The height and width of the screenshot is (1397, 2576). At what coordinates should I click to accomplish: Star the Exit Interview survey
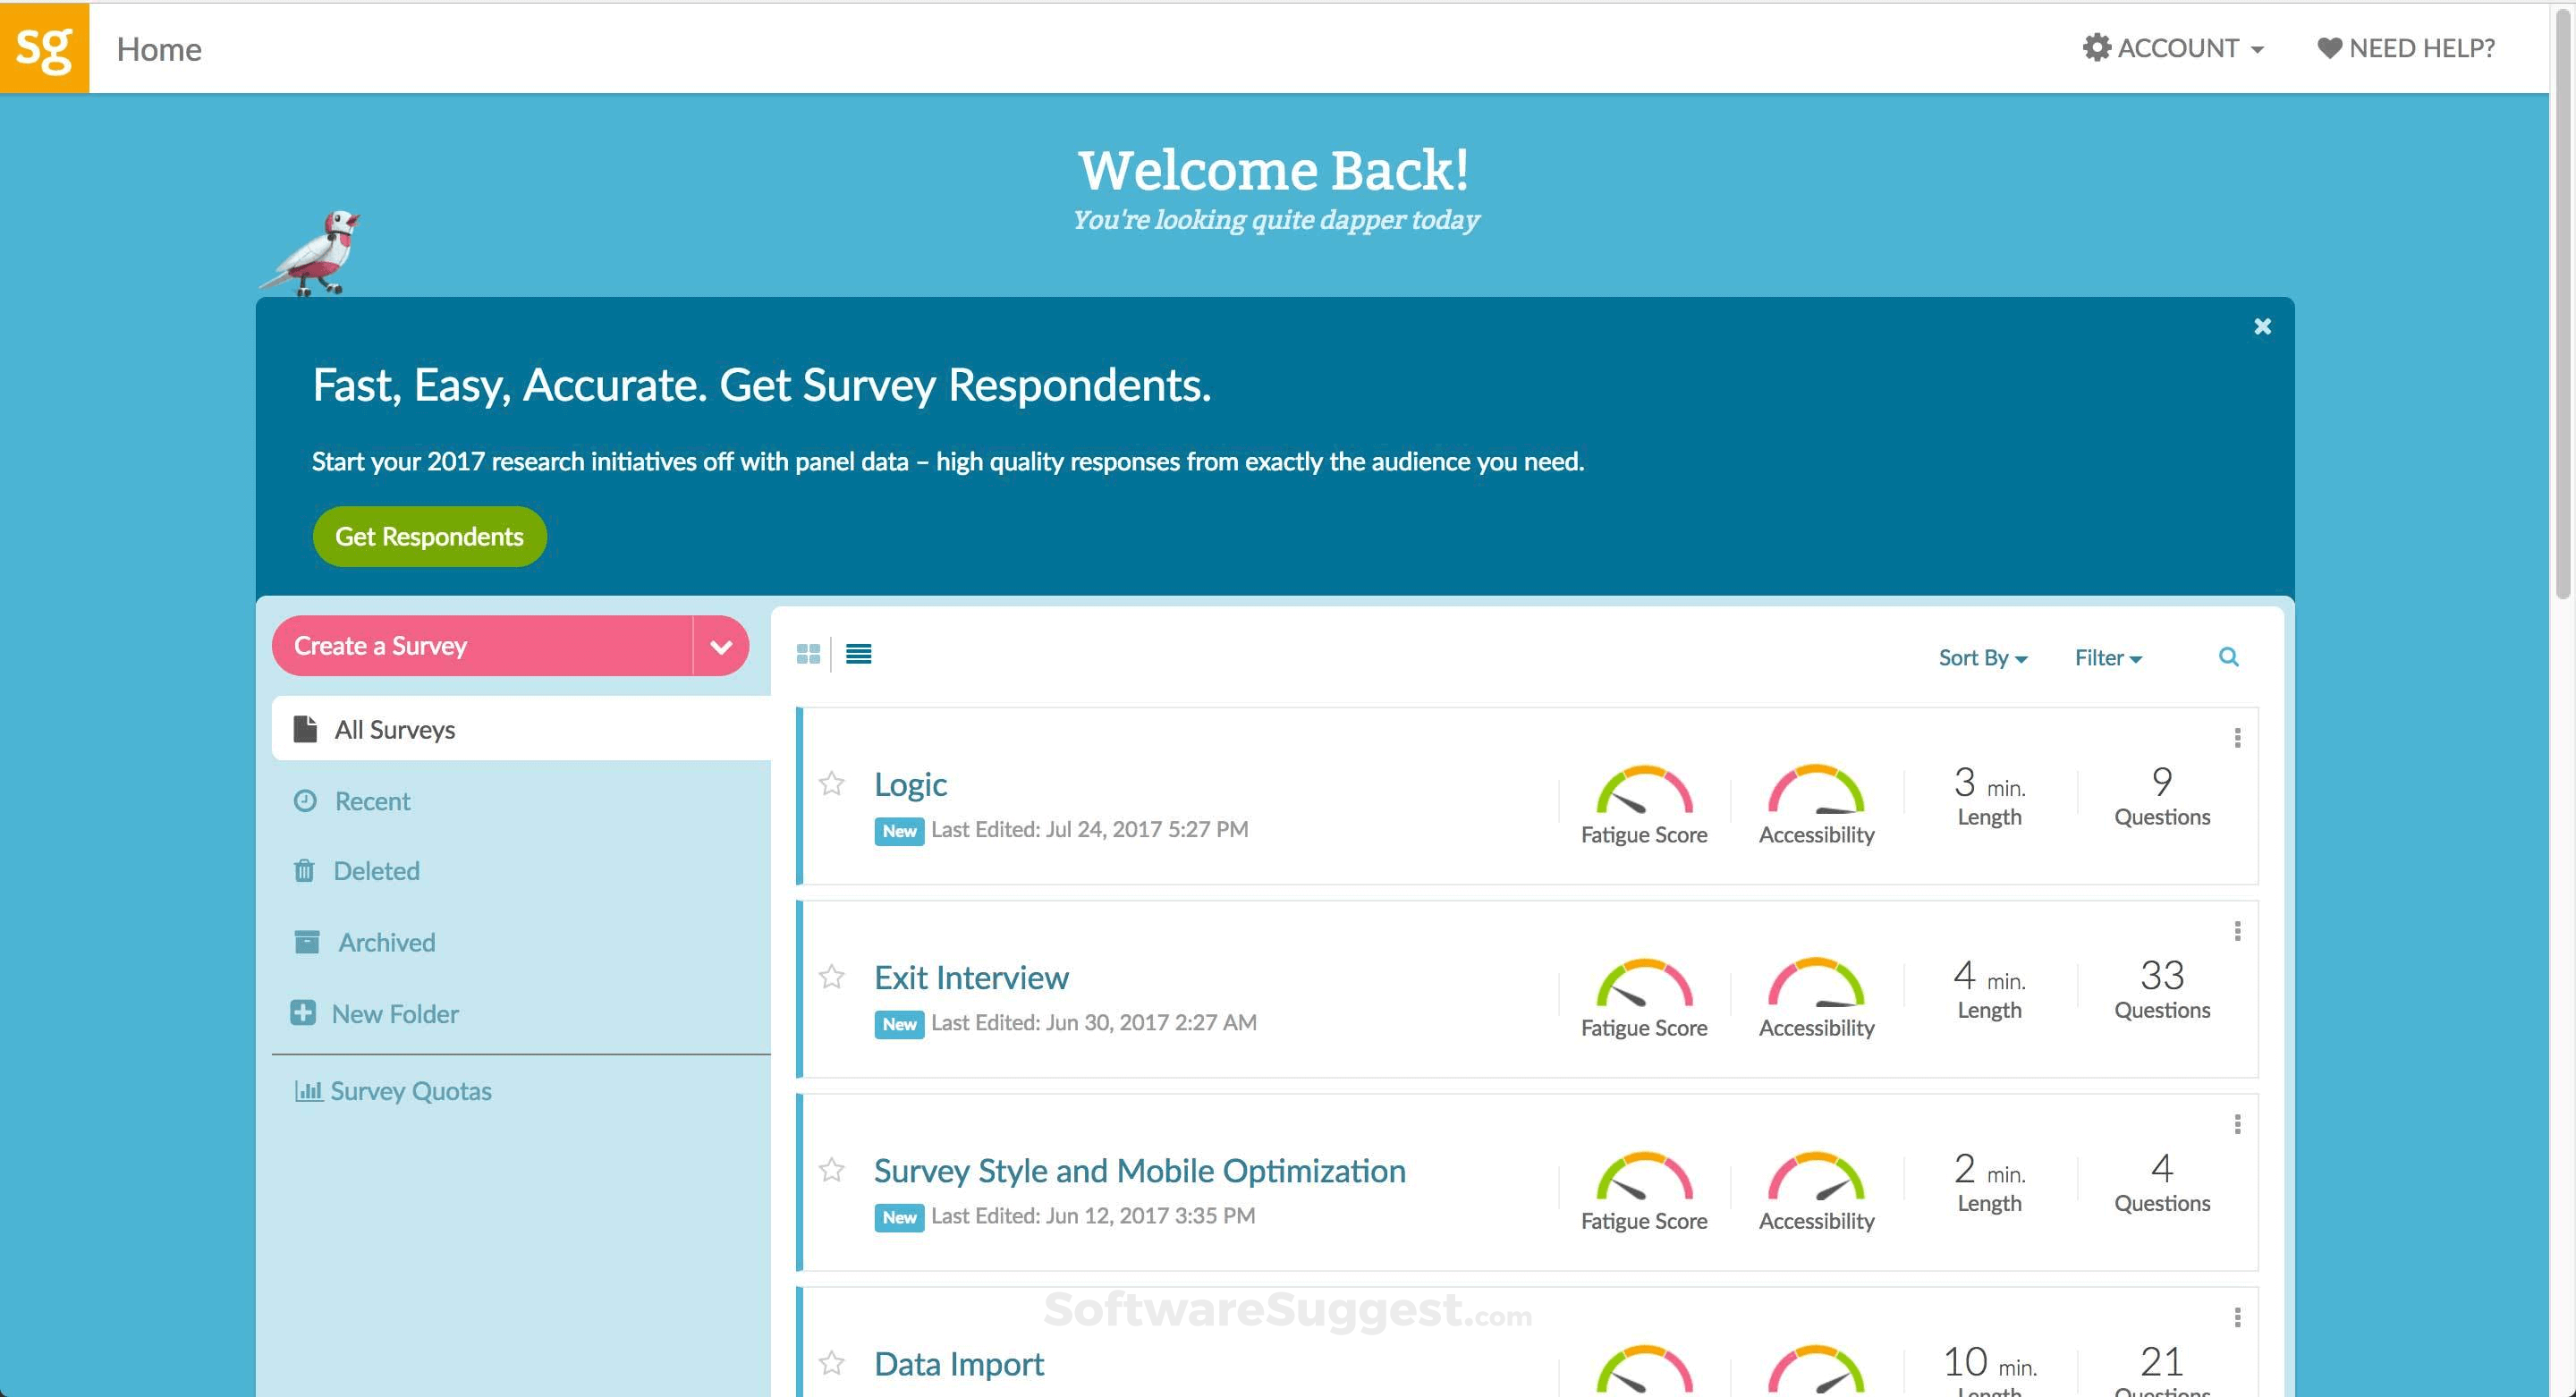pos(832,978)
